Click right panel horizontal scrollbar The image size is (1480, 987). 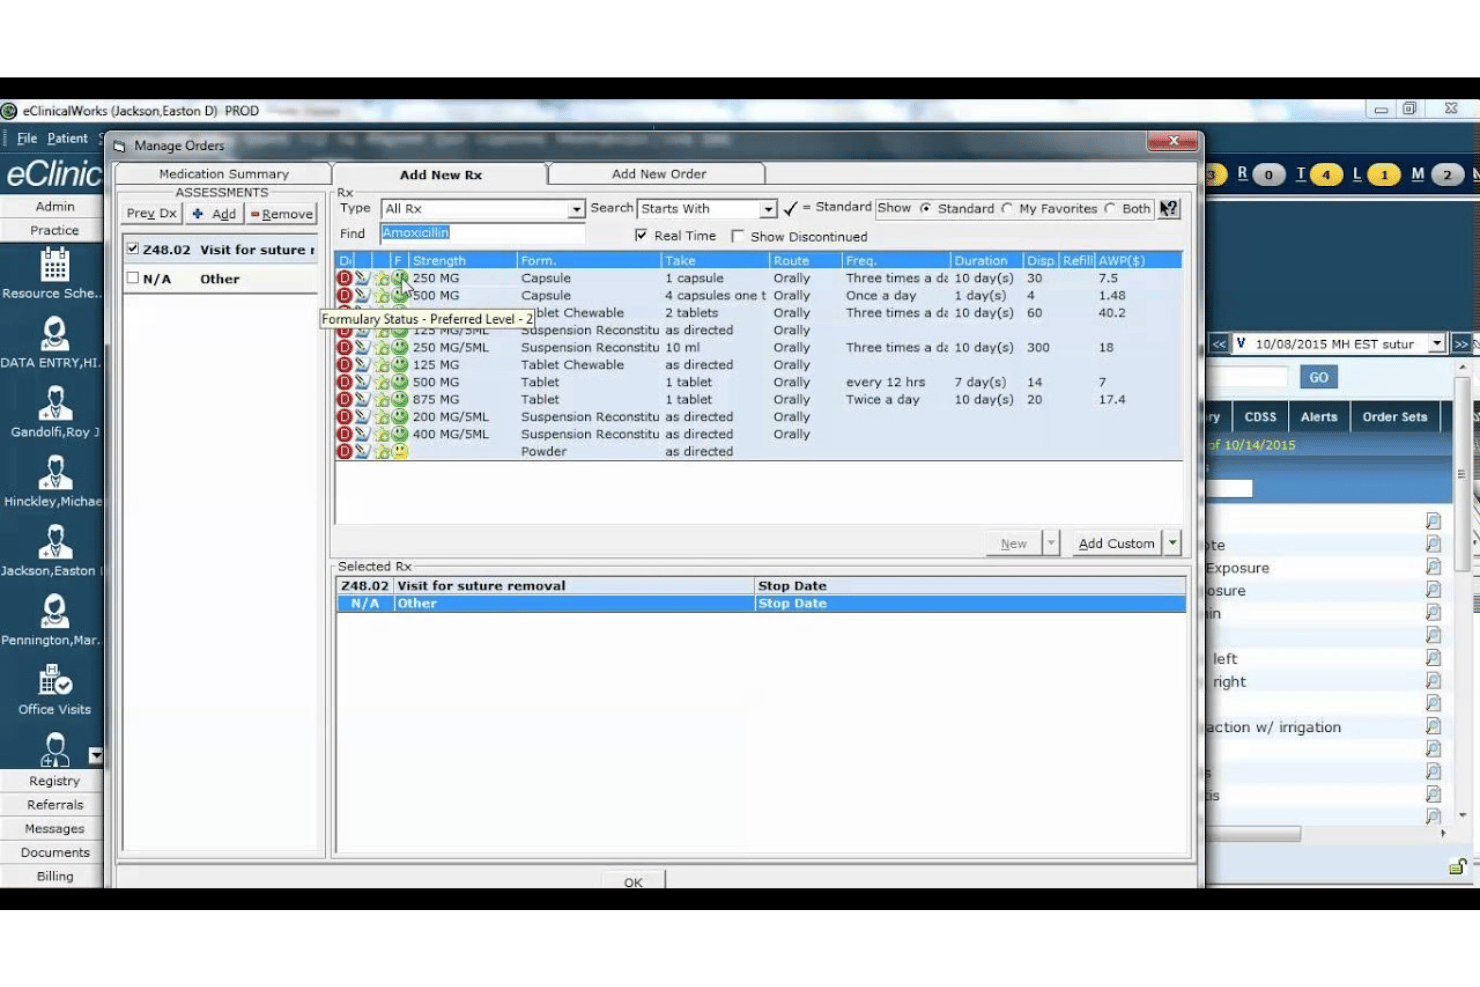coord(1254,833)
